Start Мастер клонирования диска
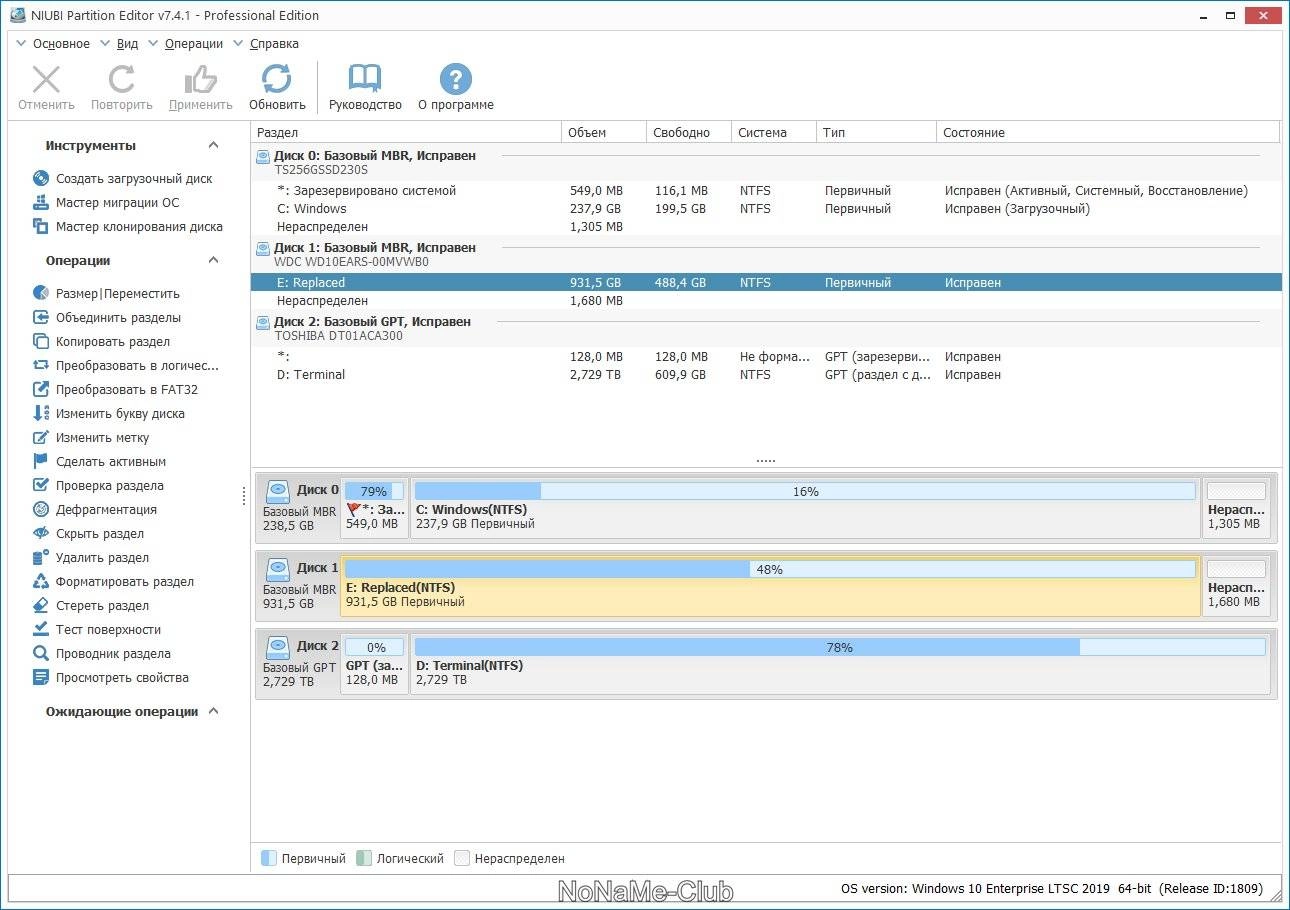Viewport: 1290px width, 910px height. [128, 227]
